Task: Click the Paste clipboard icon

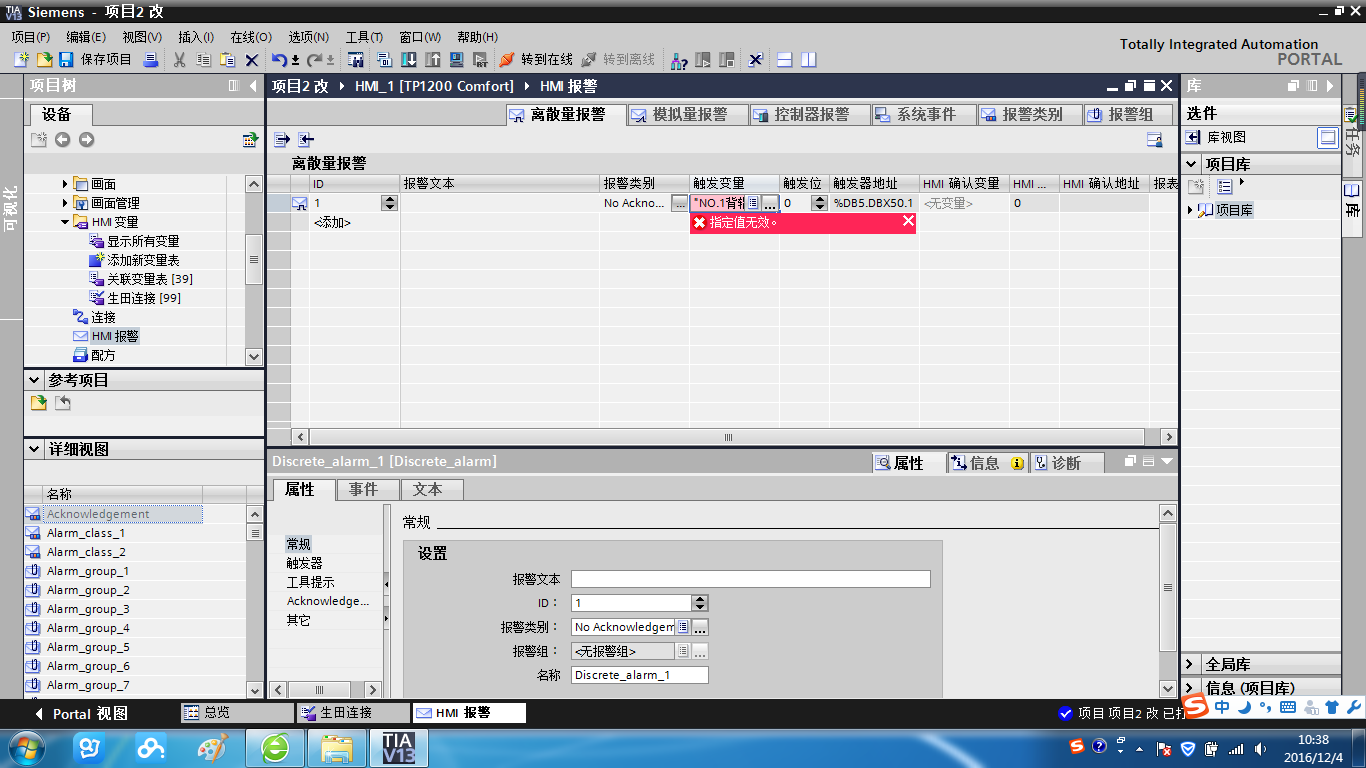Action: click(227, 60)
